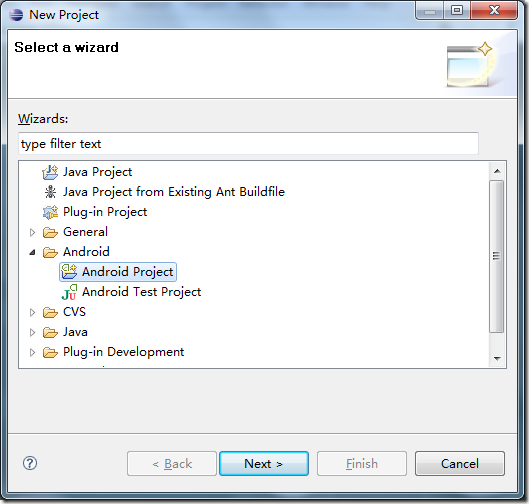Select the Plug-in Project icon
Viewport: 529px width, 504px height.
point(50,212)
